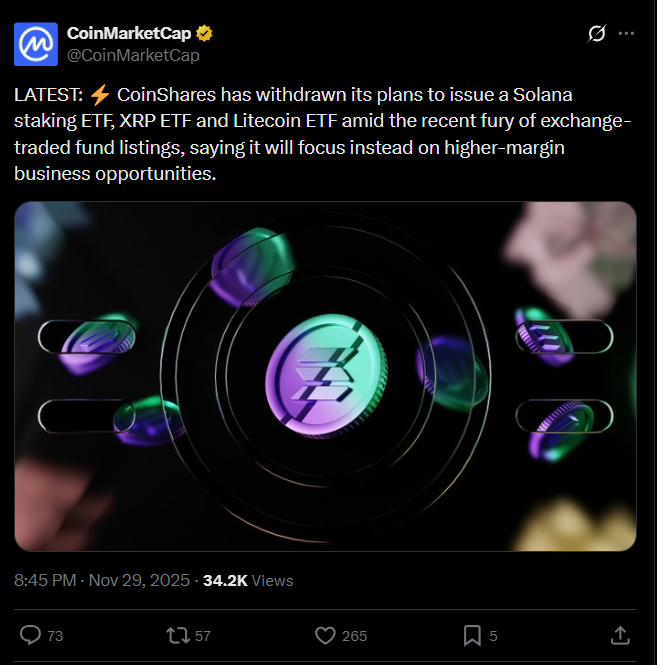
Task: Open the Solana coin image attachment
Action: [325, 376]
